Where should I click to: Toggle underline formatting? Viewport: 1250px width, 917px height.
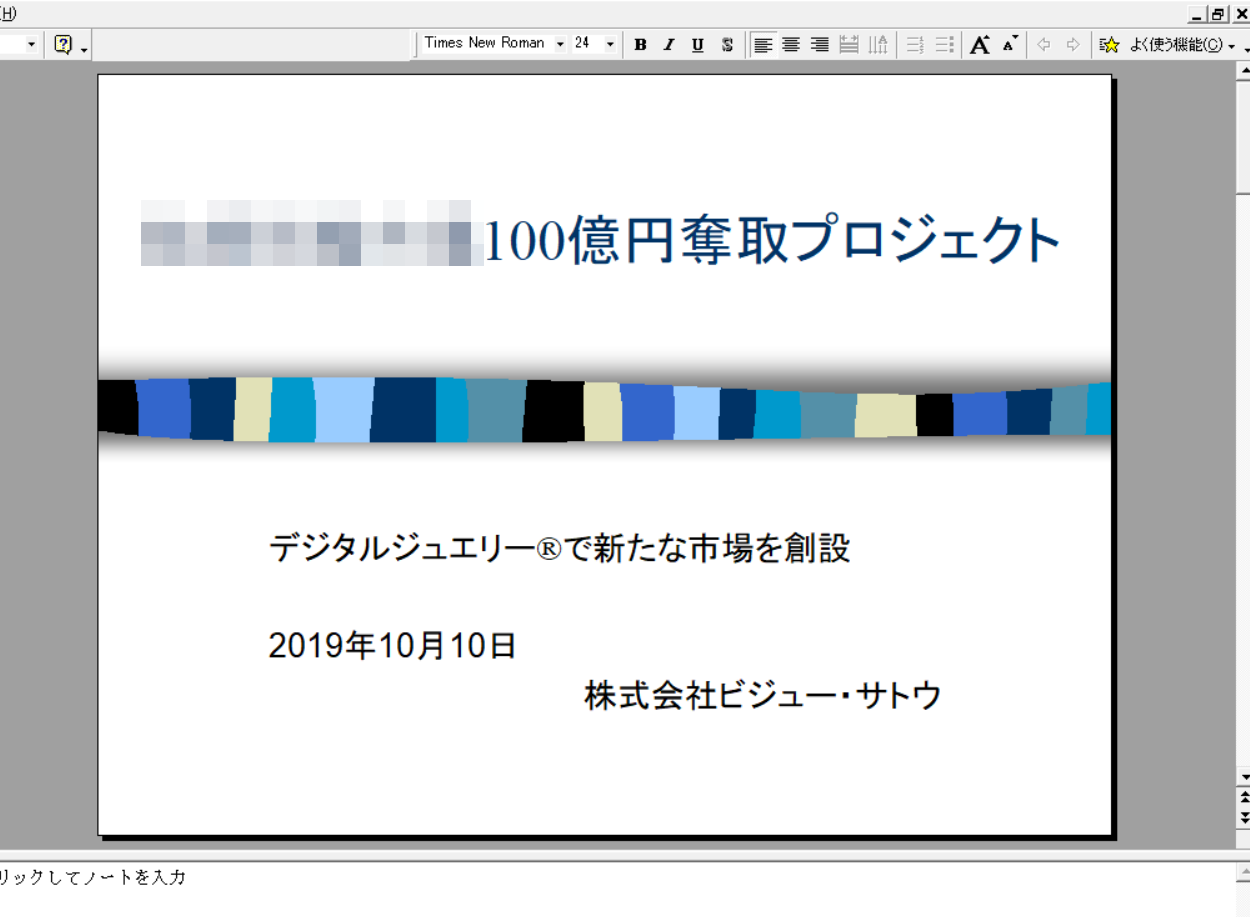tap(698, 45)
